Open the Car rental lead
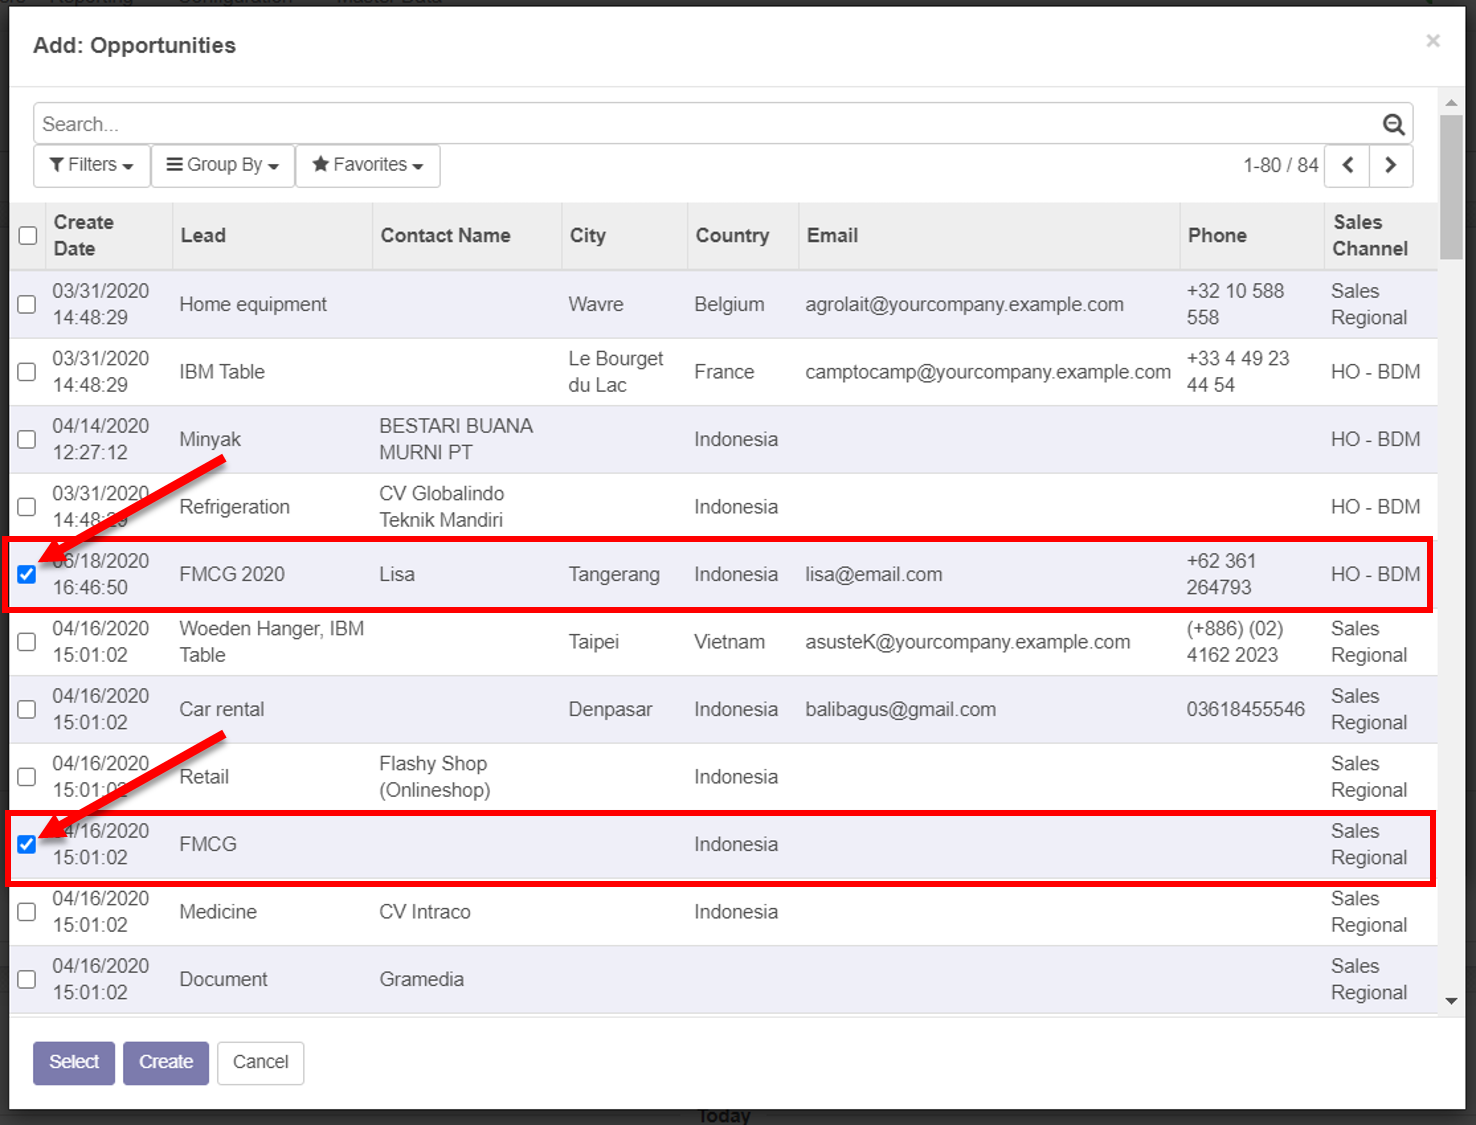This screenshot has width=1476, height=1125. (222, 709)
